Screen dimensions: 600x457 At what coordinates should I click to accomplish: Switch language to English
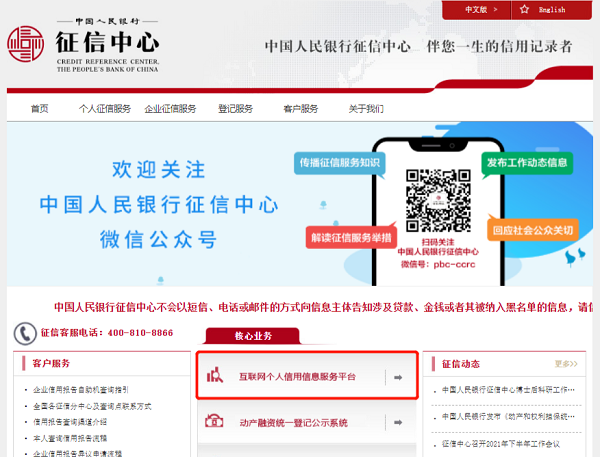coord(552,10)
